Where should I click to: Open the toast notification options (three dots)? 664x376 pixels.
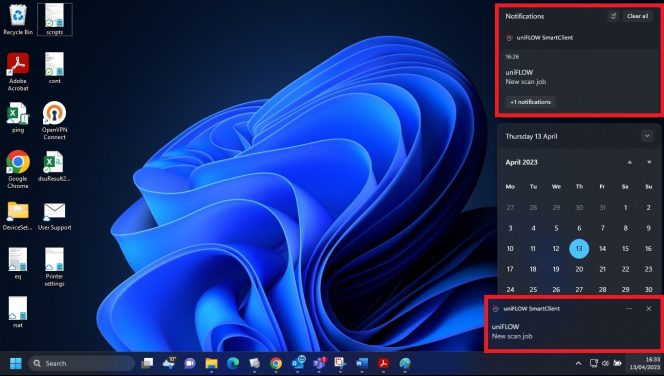[629, 309]
